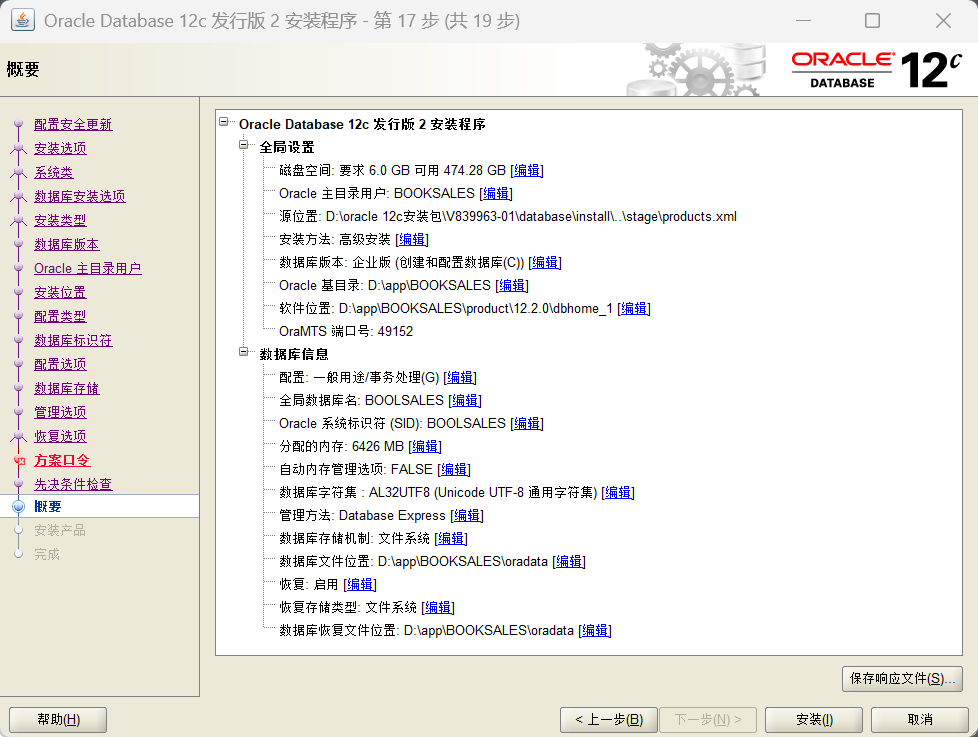
Task: Select the 源位置 products.xml path row
Action: (x=508, y=216)
